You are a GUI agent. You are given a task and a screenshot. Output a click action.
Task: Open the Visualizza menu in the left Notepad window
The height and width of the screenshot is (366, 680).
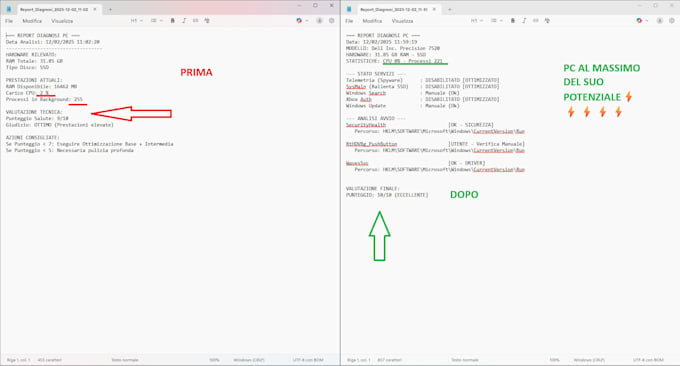click(62, 21)
